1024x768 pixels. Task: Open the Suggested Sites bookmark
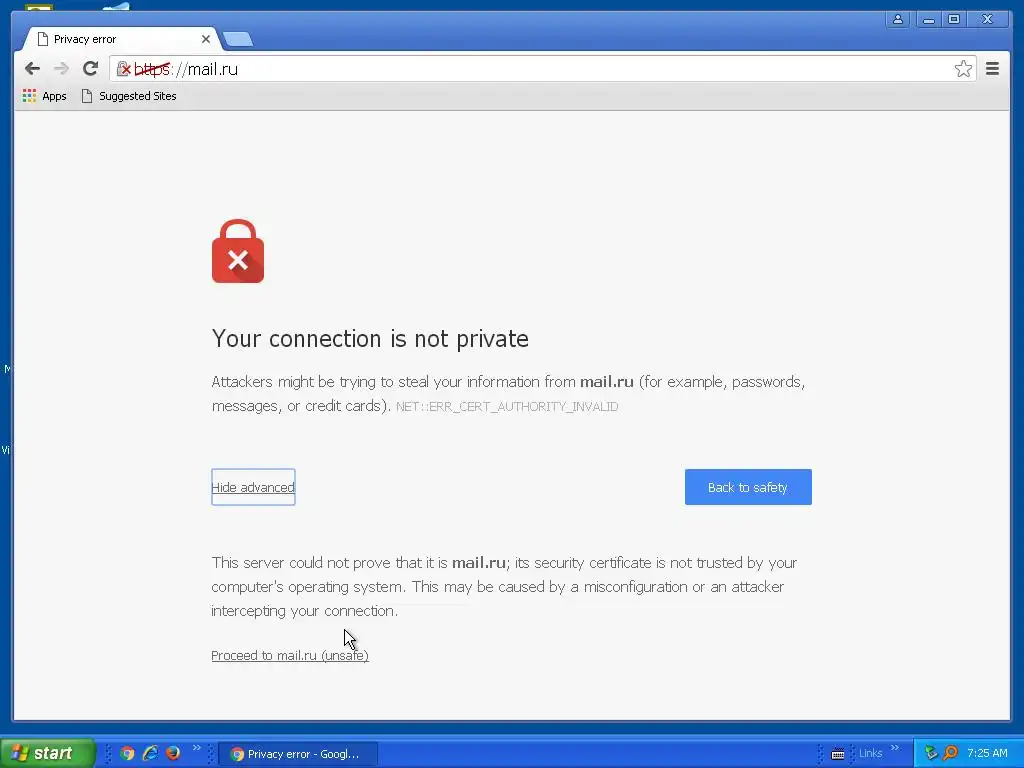[x=129, y=96]
